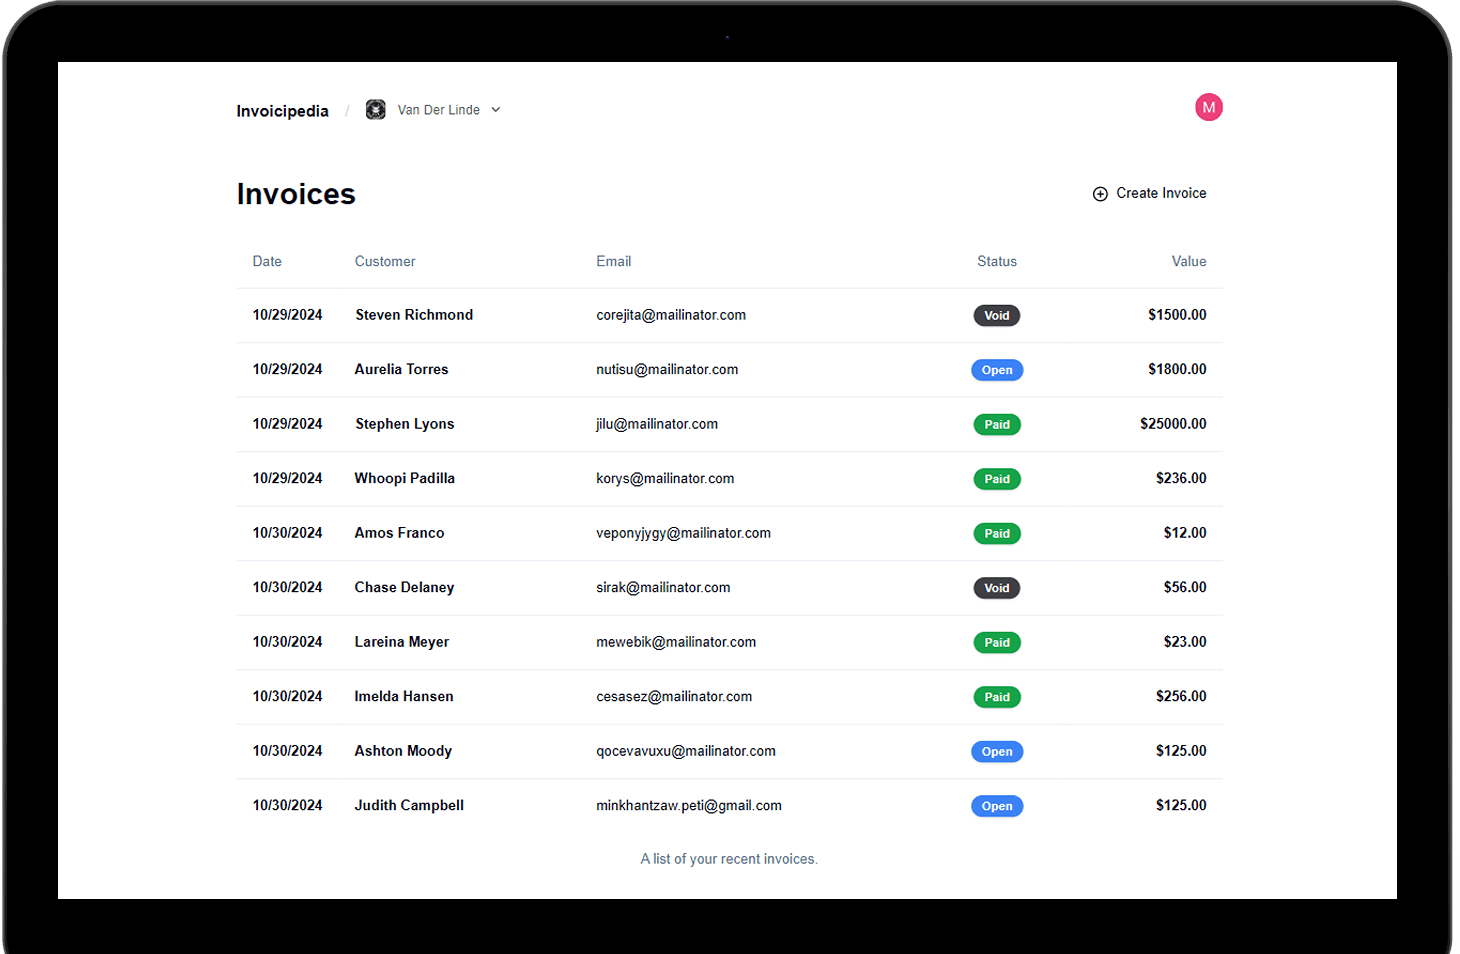Image resolution: width=1460 pixels, height=954 pixels.
Task: Select Amos Franco's email veponyjygy@mailinator.com
Action: pos(683,533)
